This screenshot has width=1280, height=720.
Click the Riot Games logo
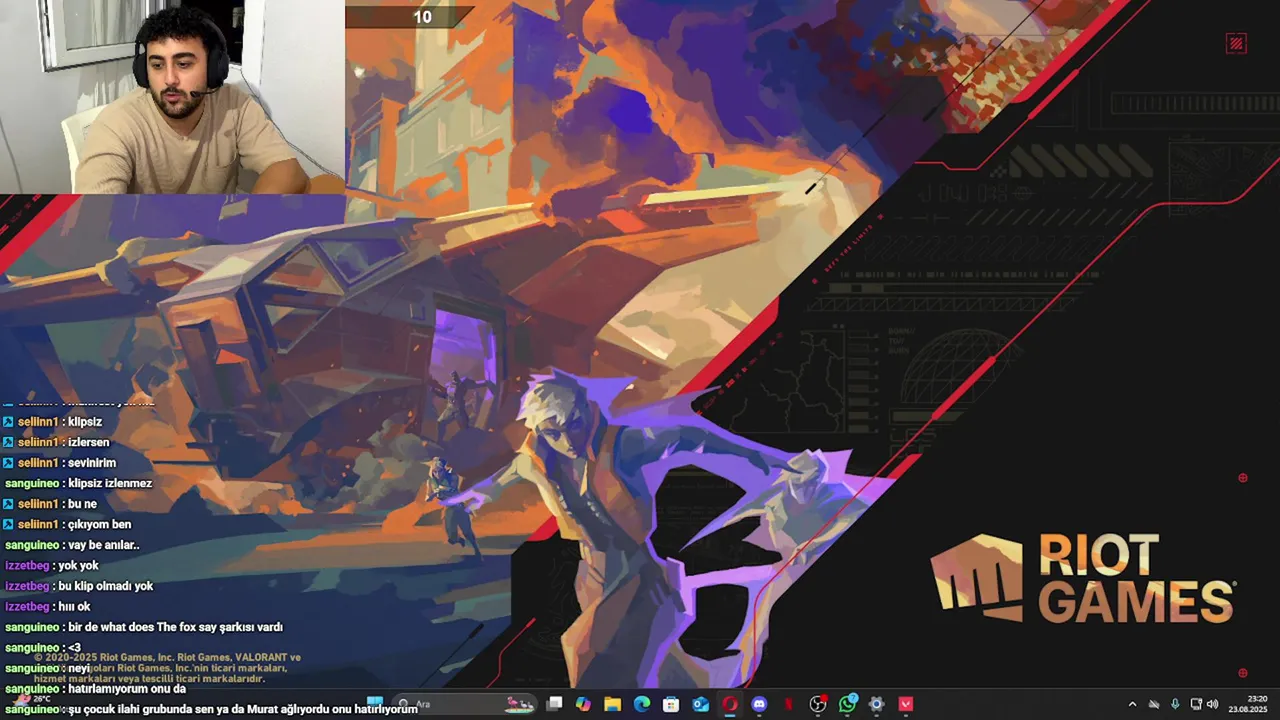[1084, 578]
